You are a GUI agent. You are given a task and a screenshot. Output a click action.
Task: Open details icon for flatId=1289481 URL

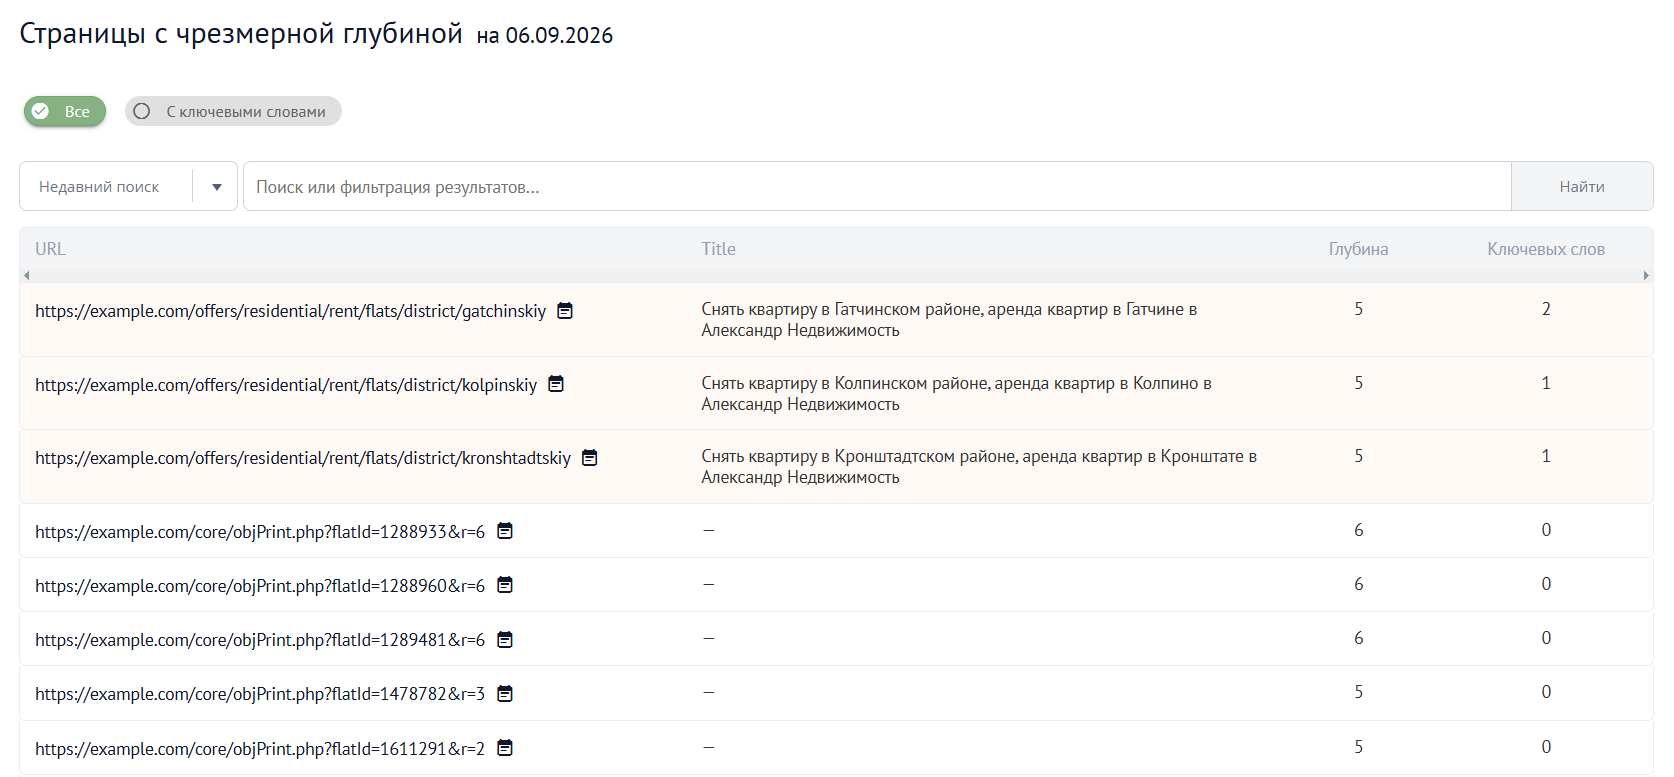tap(505, 640)
